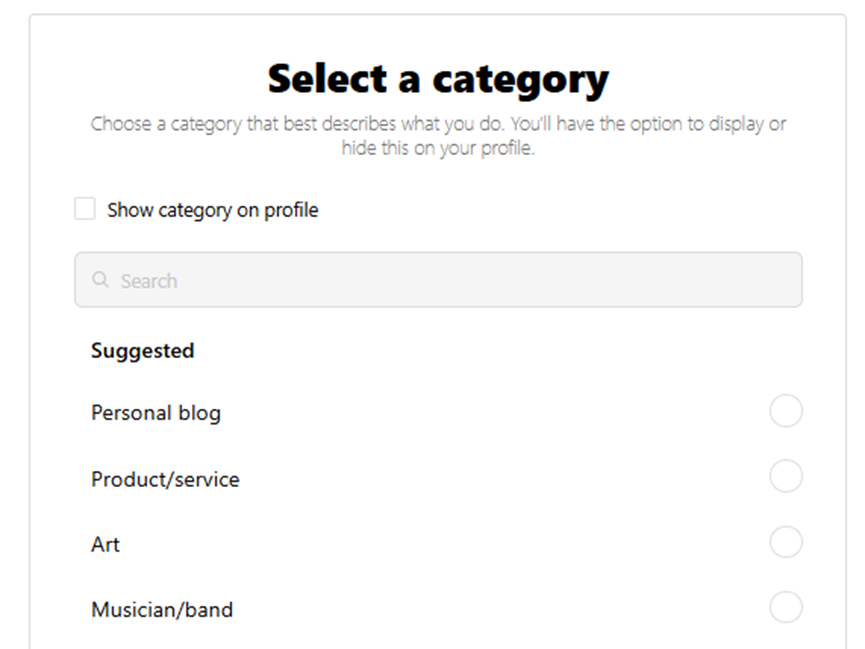Click the Search placeholder text
Viewport: 865px width, 649px height.
coord(148,280)
